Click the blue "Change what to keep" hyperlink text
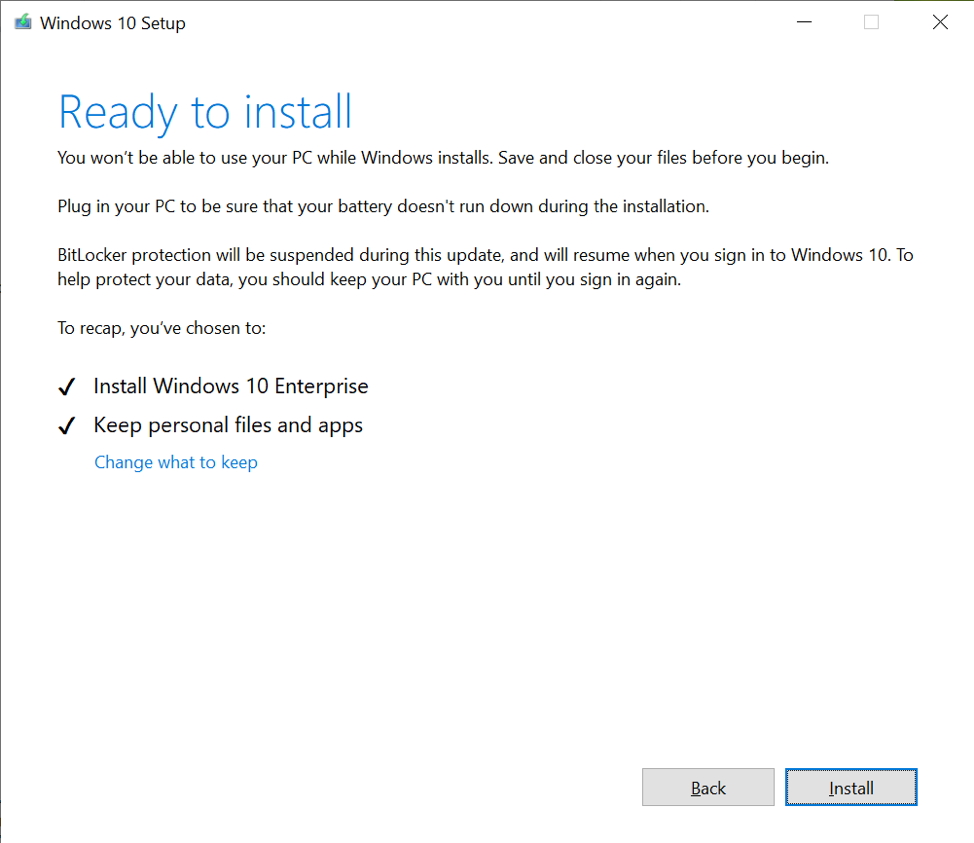This screenshot has width=974, height=843. pos(176,462)
